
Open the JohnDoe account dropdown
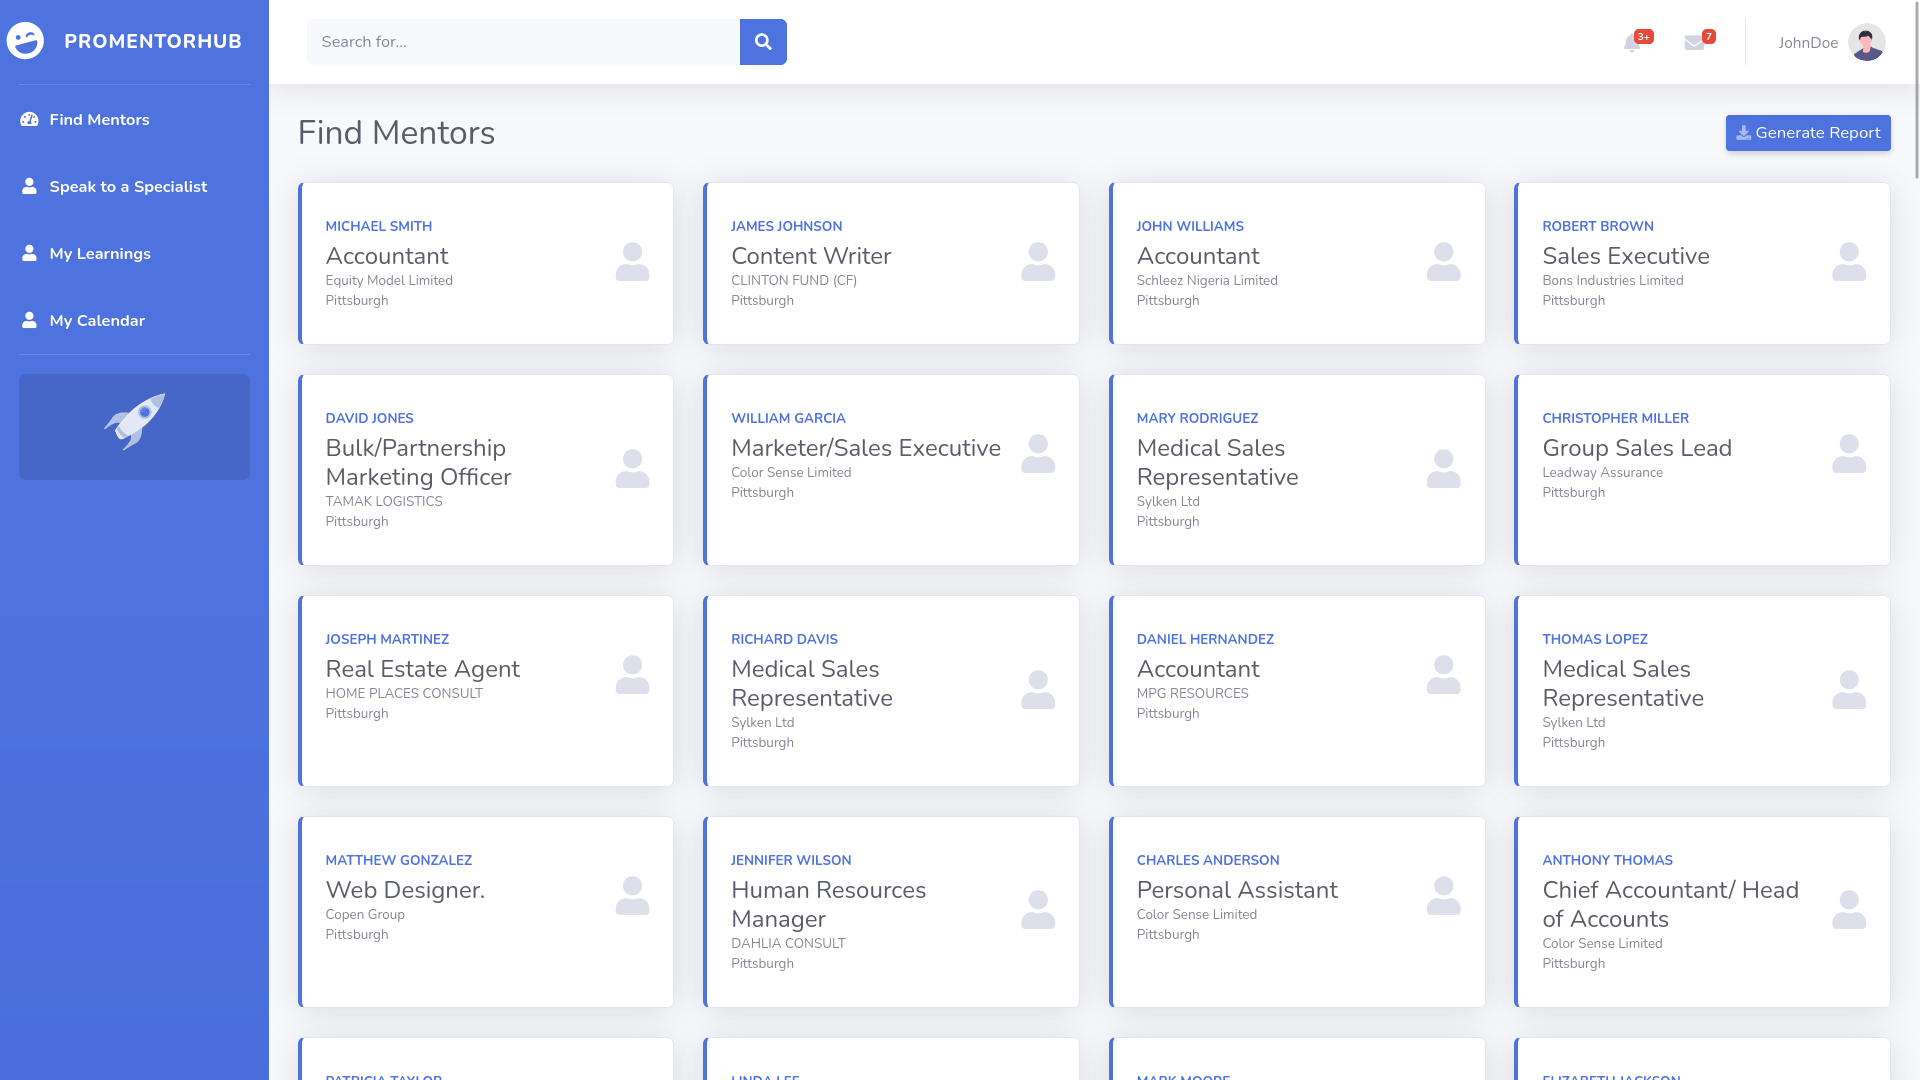[x=1807, y=43]
